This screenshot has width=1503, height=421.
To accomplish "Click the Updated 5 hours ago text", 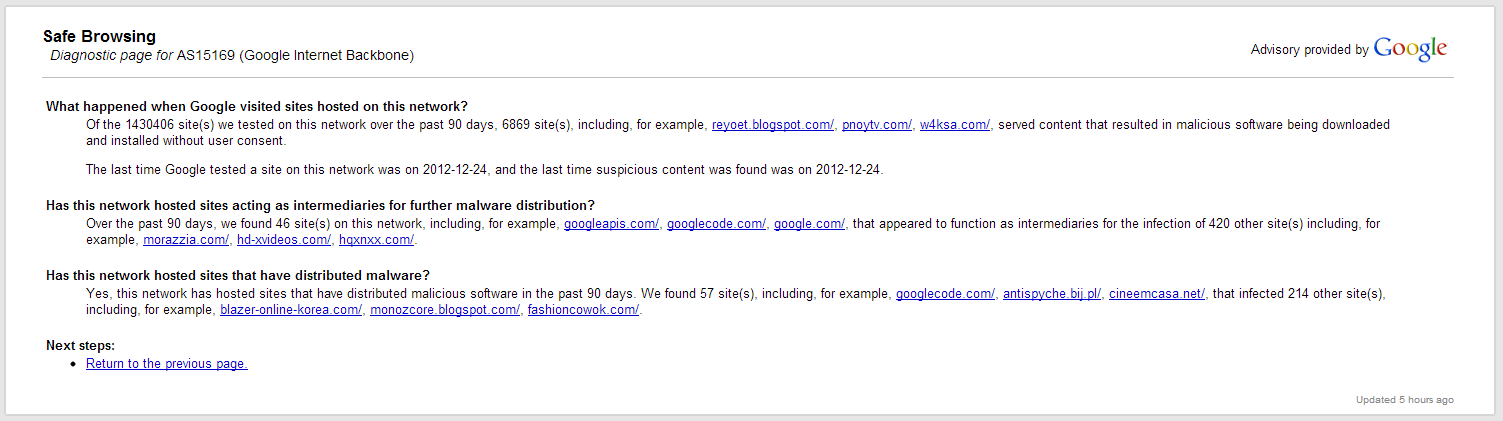I will click(x=1405, y=400).
